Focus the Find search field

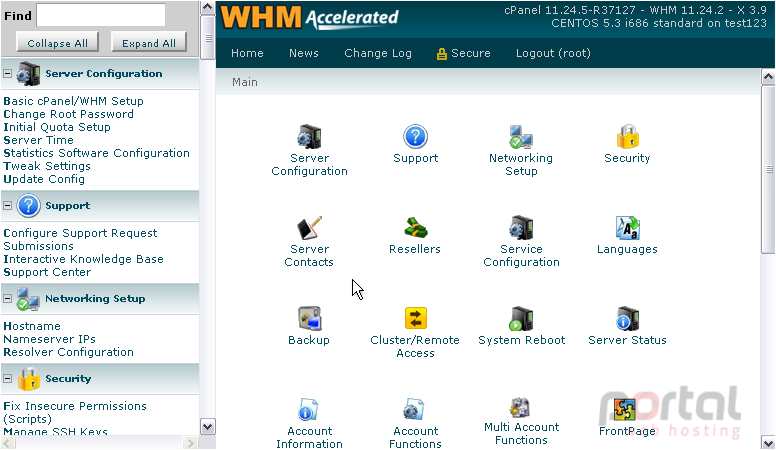point(101,15)
